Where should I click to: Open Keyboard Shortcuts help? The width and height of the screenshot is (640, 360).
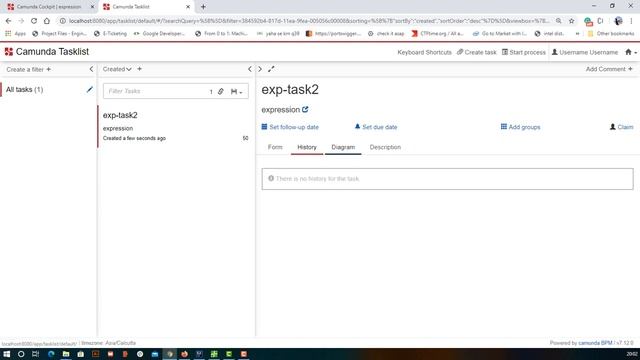click(x=424, y=52)
